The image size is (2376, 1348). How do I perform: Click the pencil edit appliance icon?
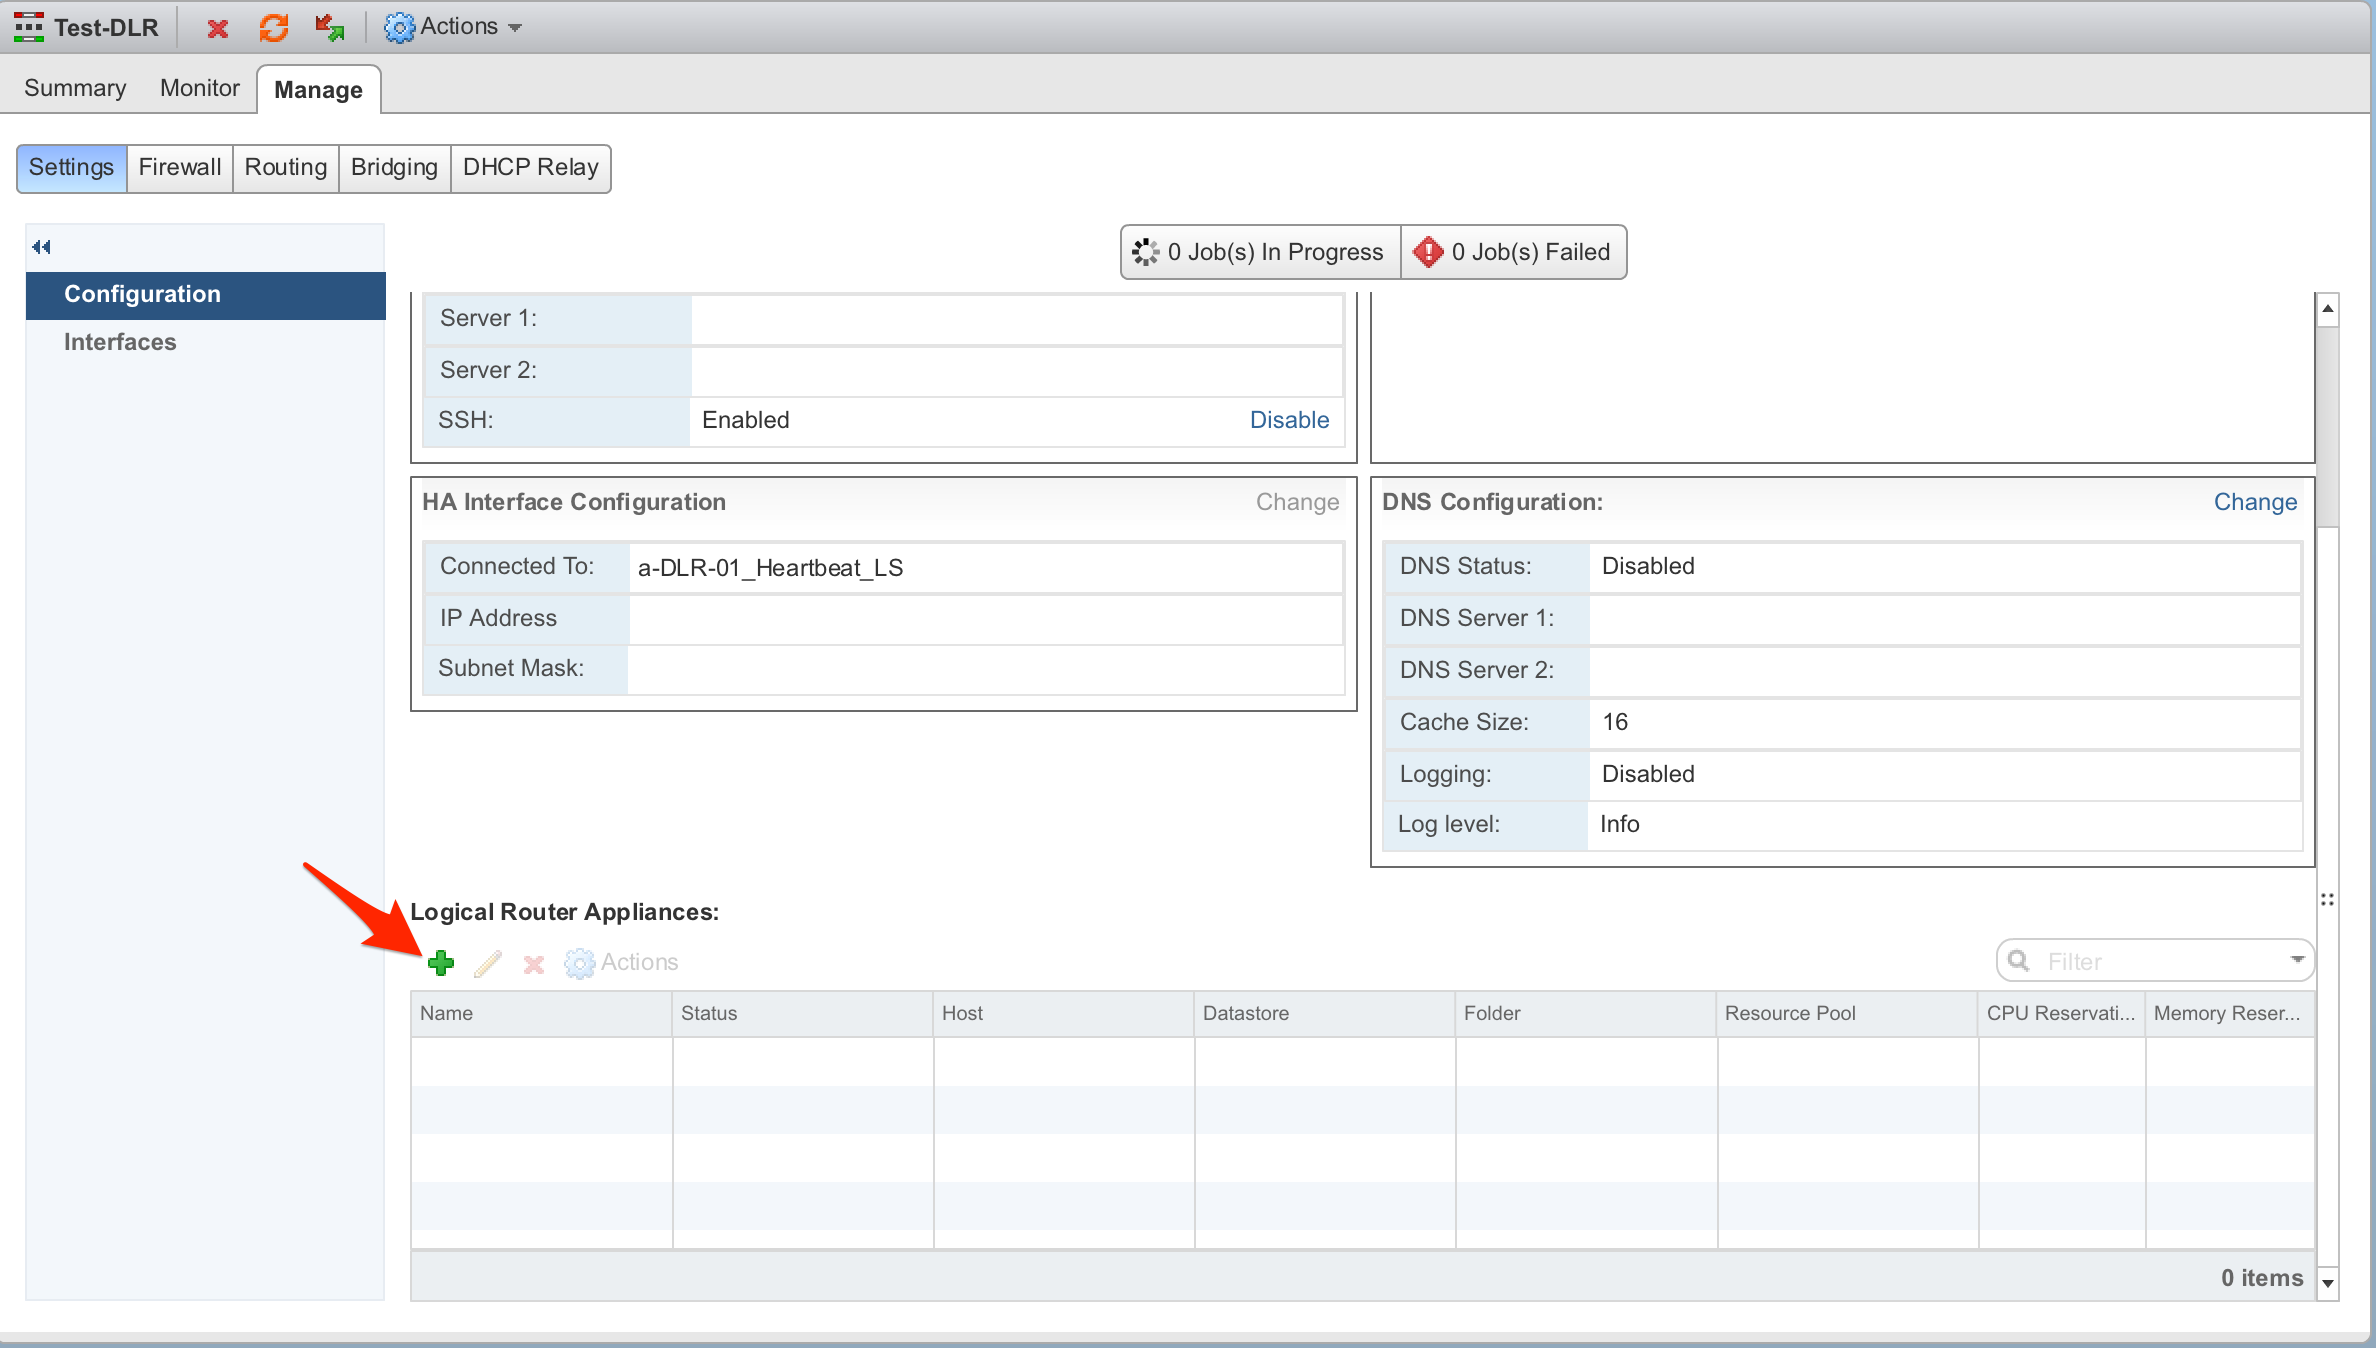487,963
